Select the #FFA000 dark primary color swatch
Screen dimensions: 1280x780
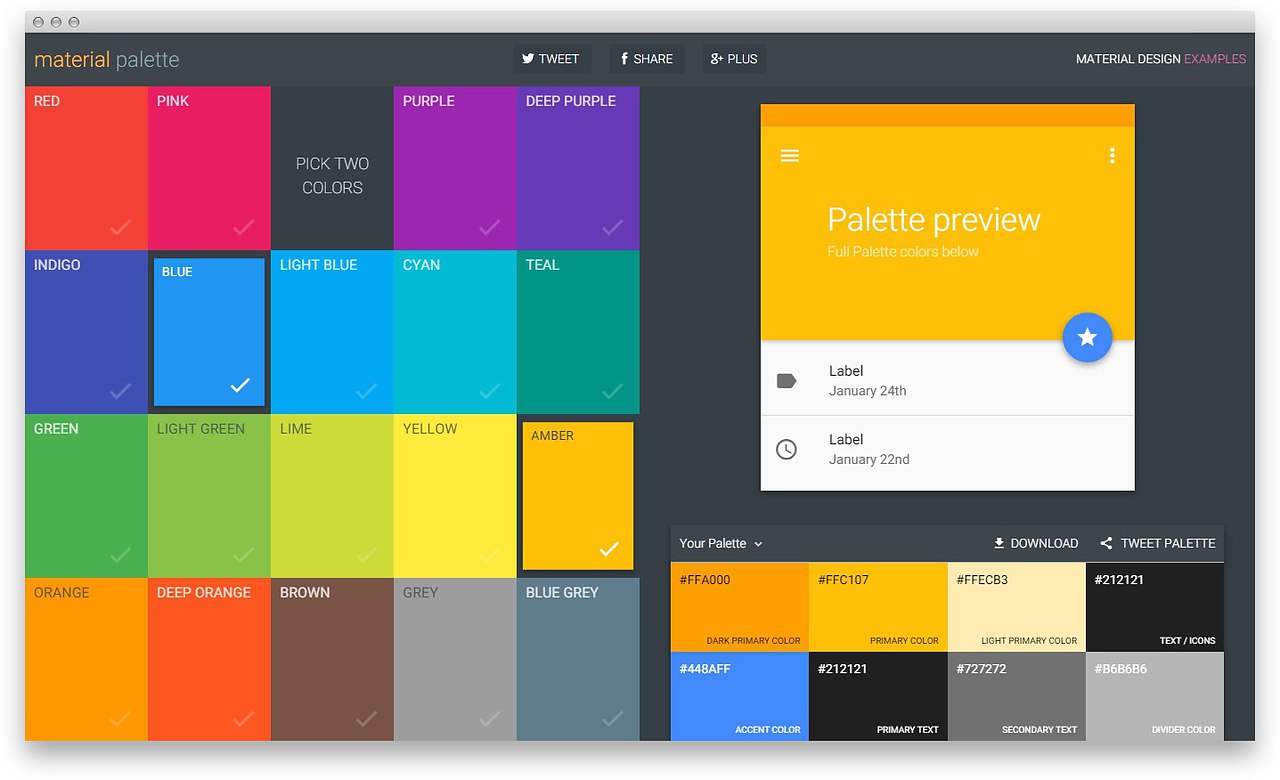point(740,607)
